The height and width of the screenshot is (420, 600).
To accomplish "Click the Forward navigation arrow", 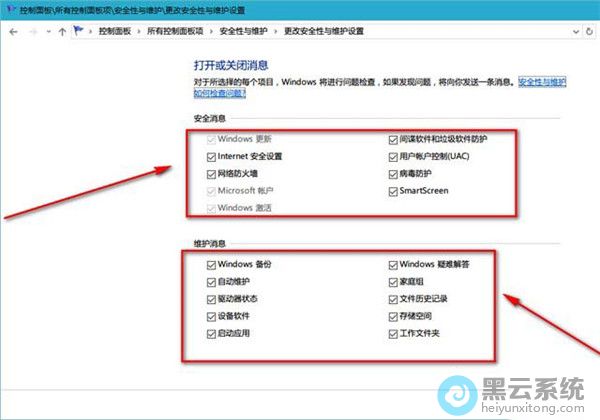I will 32,31.
